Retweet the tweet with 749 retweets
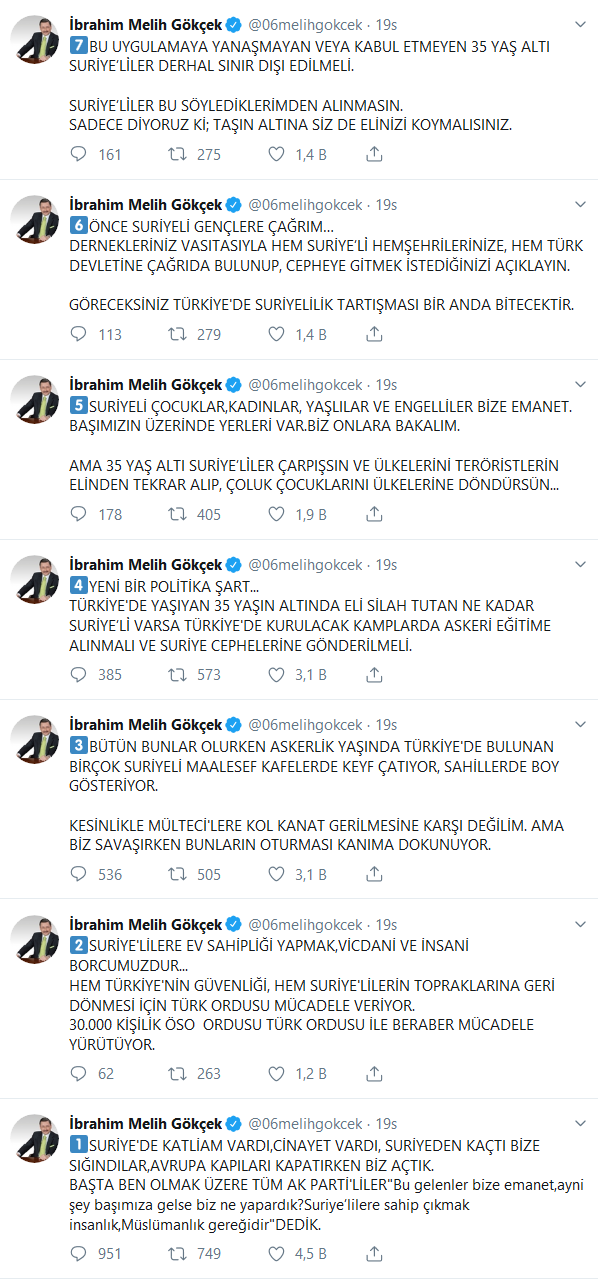The height and width of the screenshot is (1283, 598). pos(176,1253)
